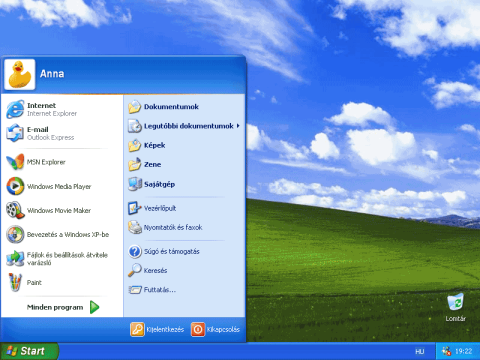This screenshot has height=360, width=480.
Task: Click the tray notification icon near clock
Action: pos(446,351)
